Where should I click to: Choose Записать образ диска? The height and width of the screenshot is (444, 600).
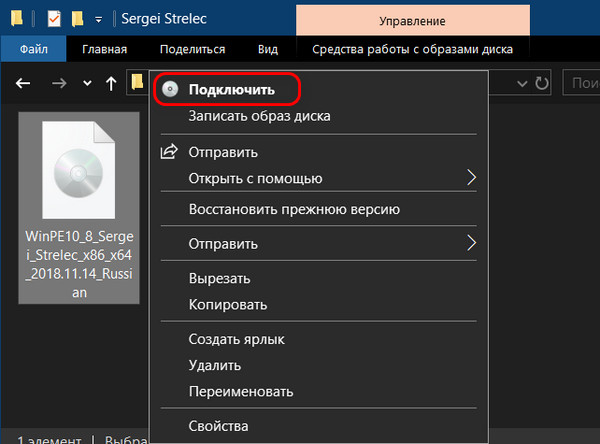pos(319,116)
